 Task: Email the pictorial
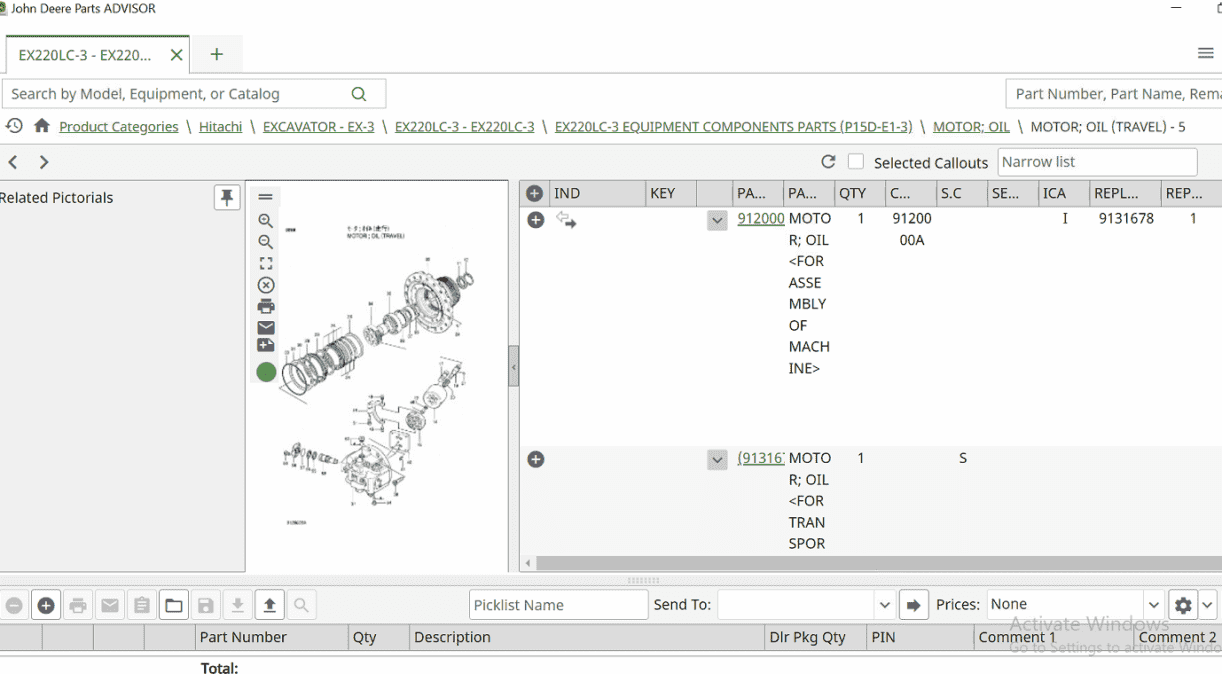[266, 327]
